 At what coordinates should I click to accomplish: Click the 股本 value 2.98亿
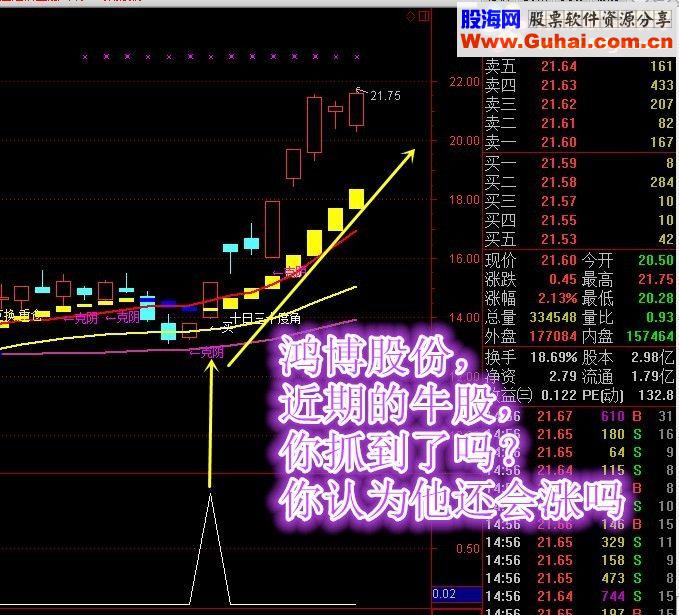[653, 358]
